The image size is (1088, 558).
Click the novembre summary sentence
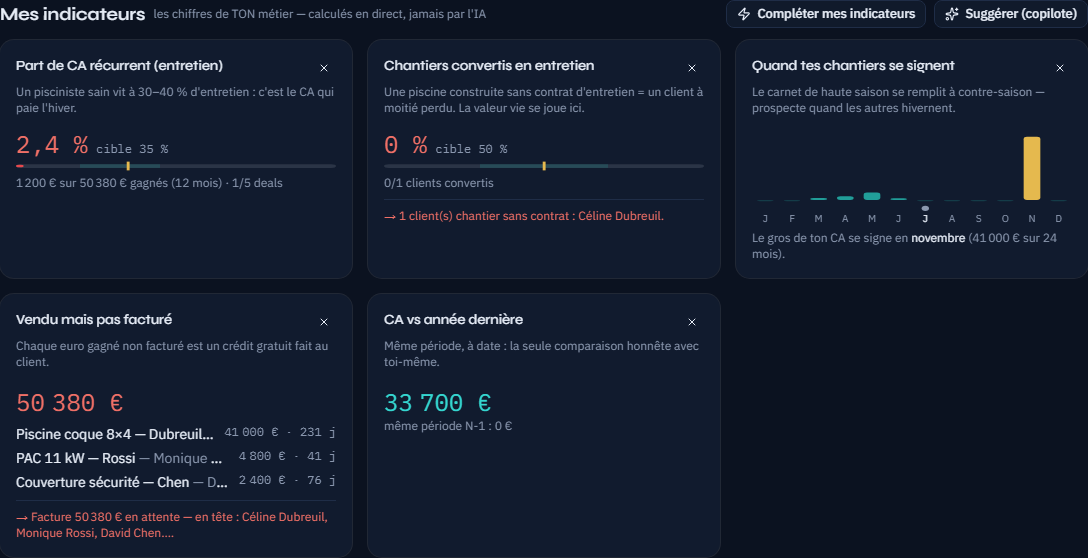[904, 246]
